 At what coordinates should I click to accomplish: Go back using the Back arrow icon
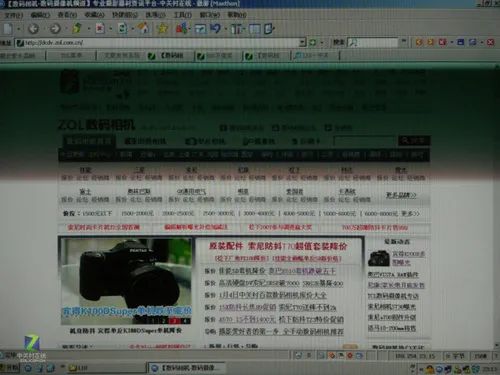pyautogui.click(x=33, y=29)
